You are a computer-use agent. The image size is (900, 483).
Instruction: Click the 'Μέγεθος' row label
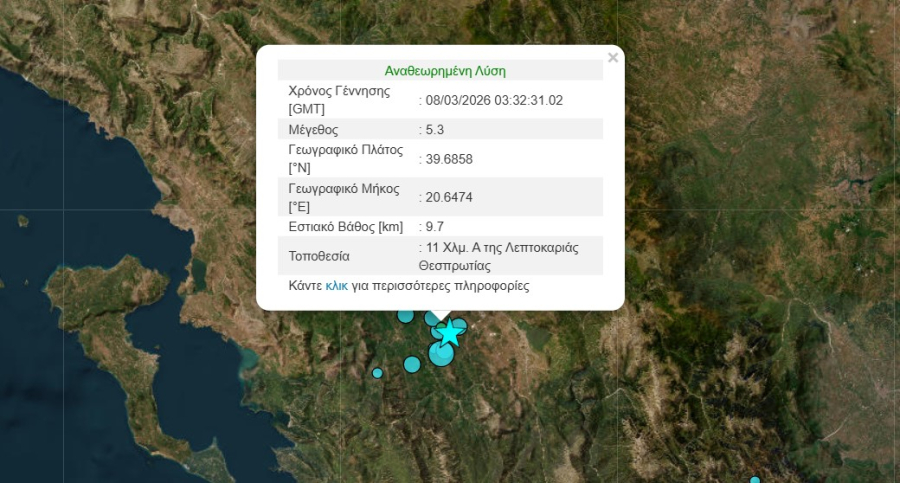tap(313, 130)
